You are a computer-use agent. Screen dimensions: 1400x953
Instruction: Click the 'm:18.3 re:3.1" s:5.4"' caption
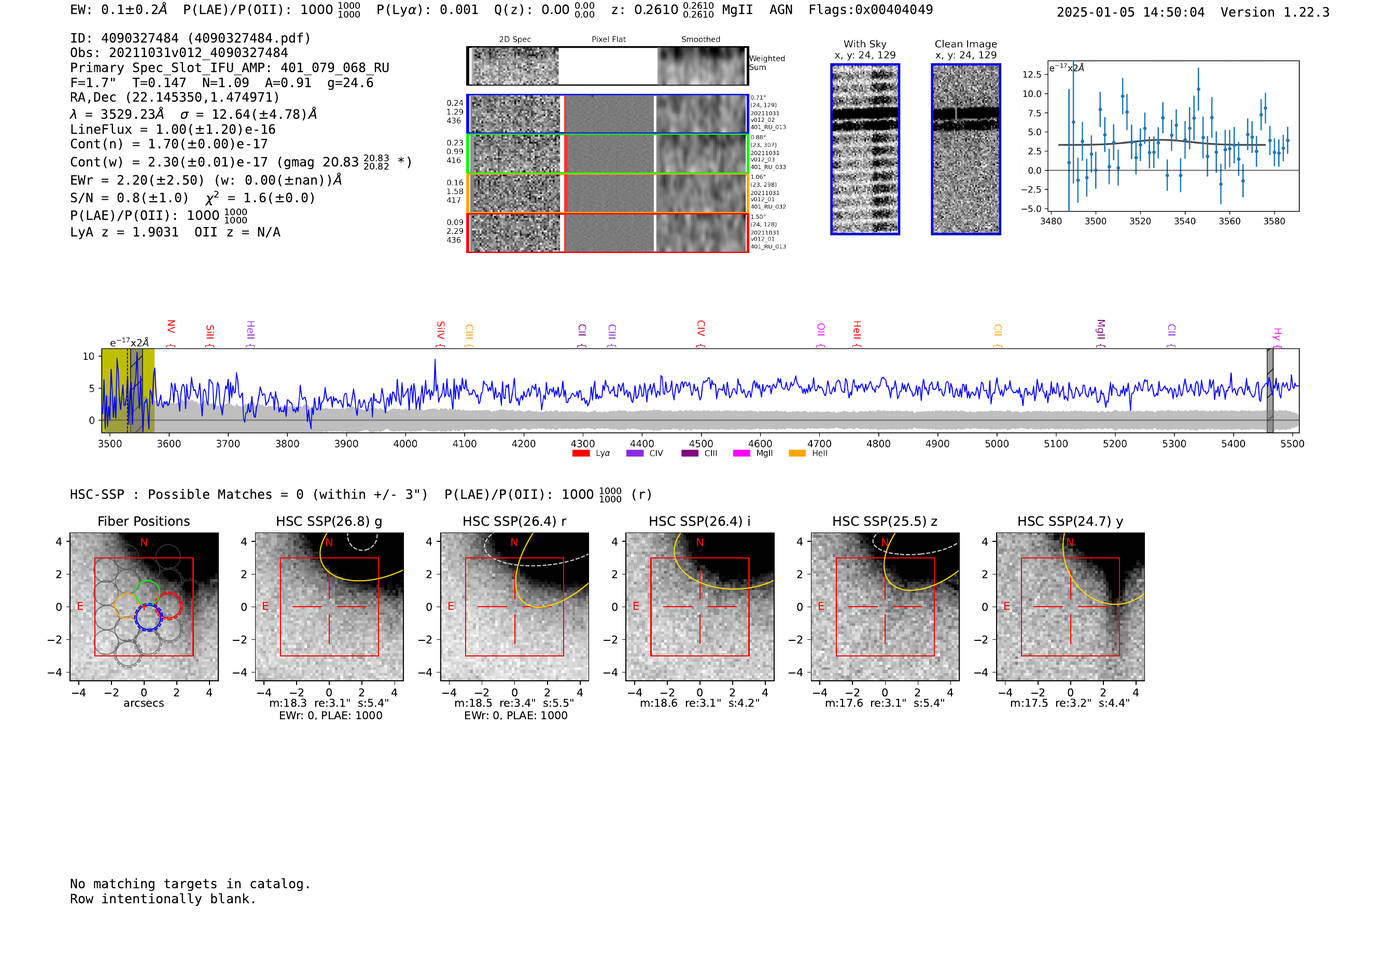pos(329,703)
